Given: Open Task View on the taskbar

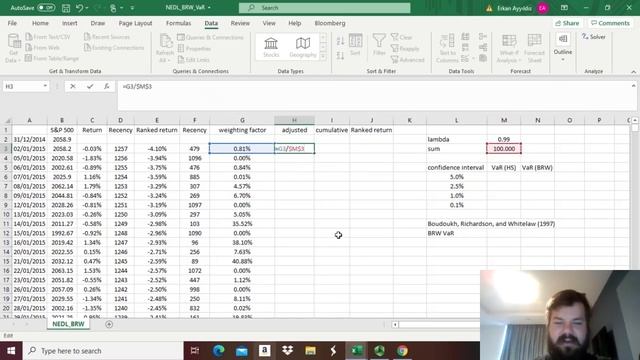Looking at the screenshot, I should [195, 351].
